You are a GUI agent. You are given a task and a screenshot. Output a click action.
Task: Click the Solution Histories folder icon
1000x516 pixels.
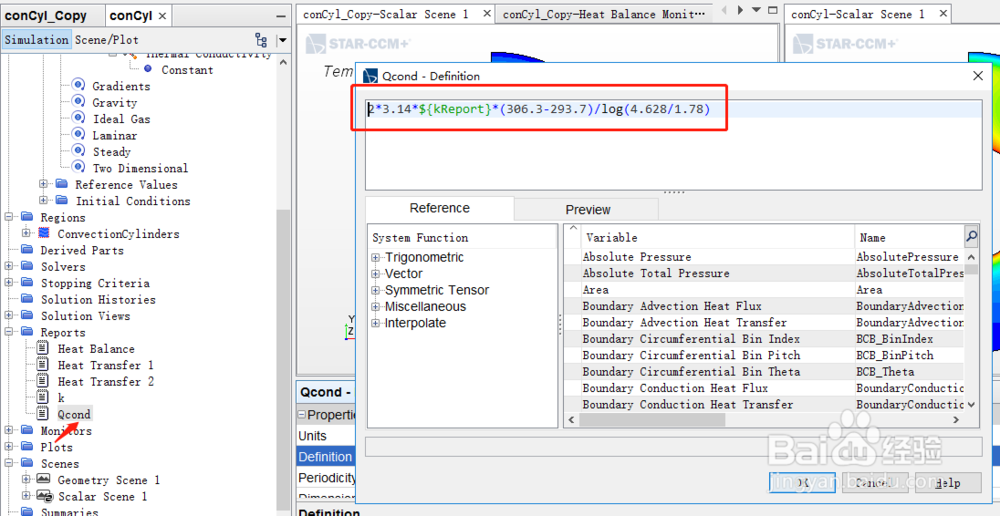pos(27,299)
